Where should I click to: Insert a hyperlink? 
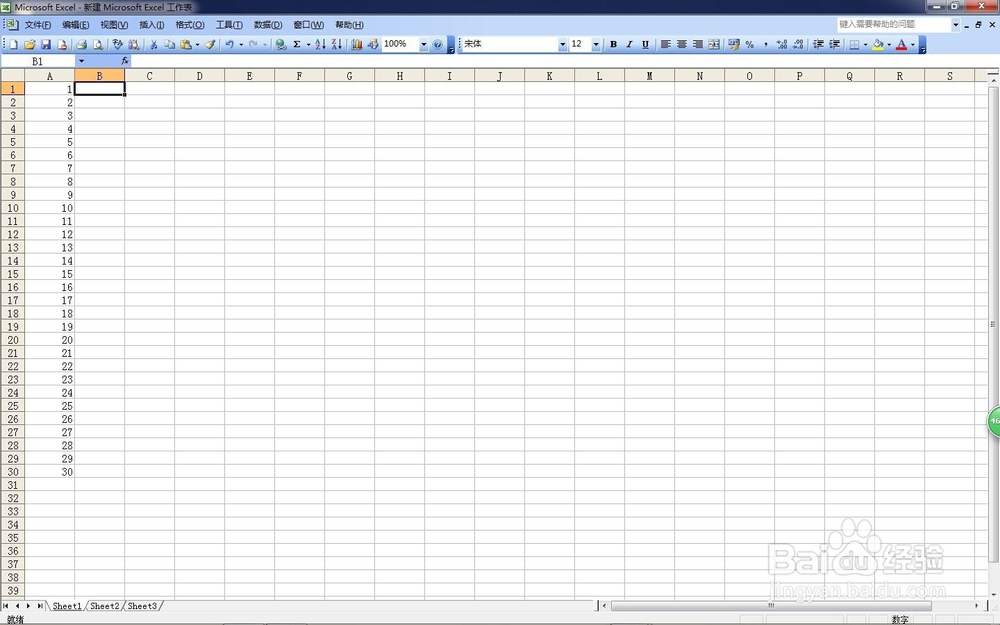pyautogui.click(x=282, y=44)
